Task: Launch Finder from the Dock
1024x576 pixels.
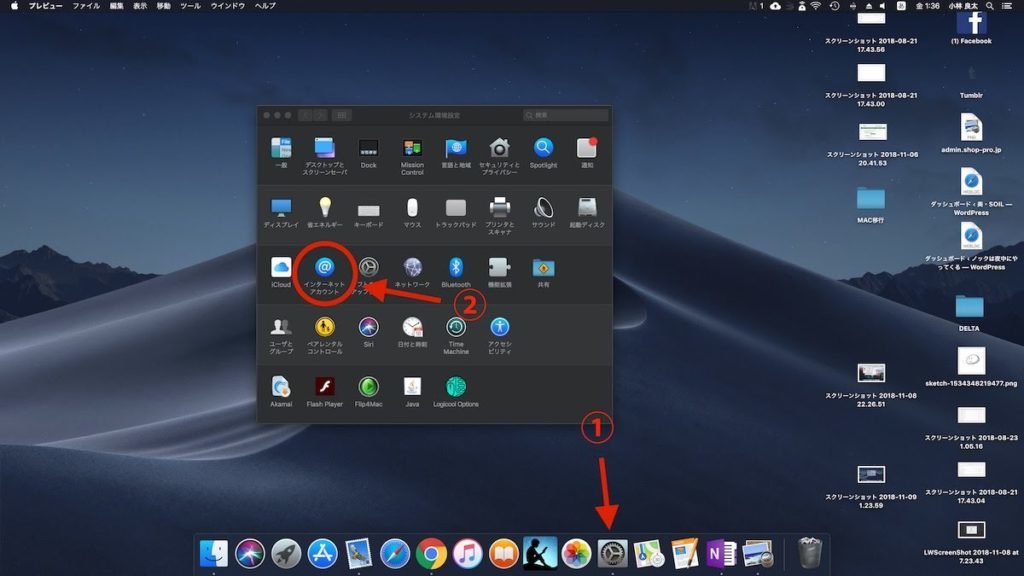Action: coord(214,554)
